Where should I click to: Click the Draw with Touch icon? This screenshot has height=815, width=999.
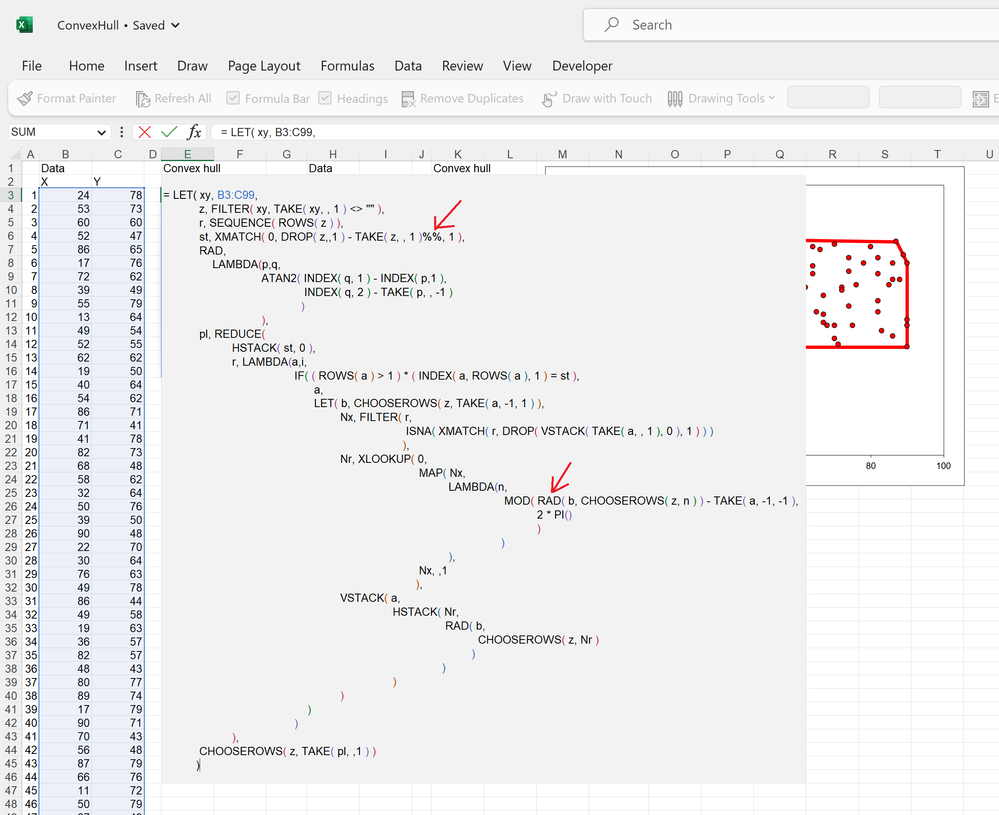[x=549, y=99]
